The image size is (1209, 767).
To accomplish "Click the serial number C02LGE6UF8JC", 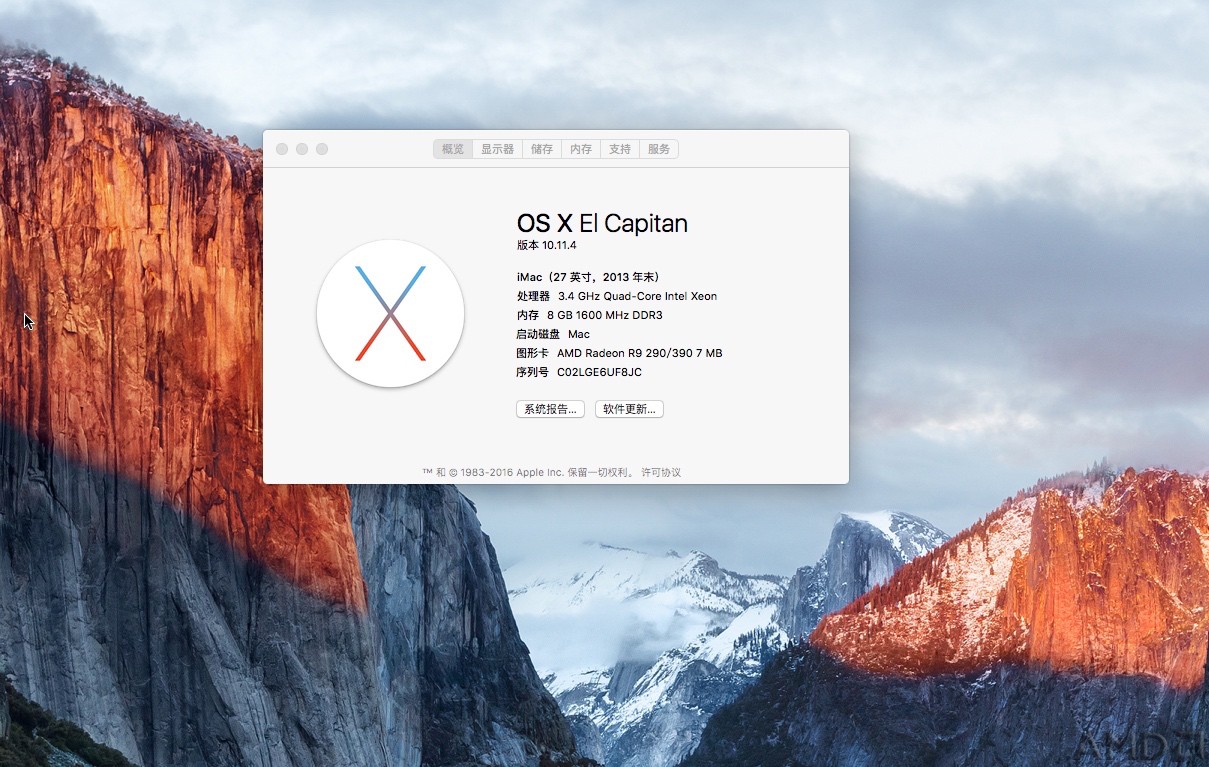I will (599, 372).
